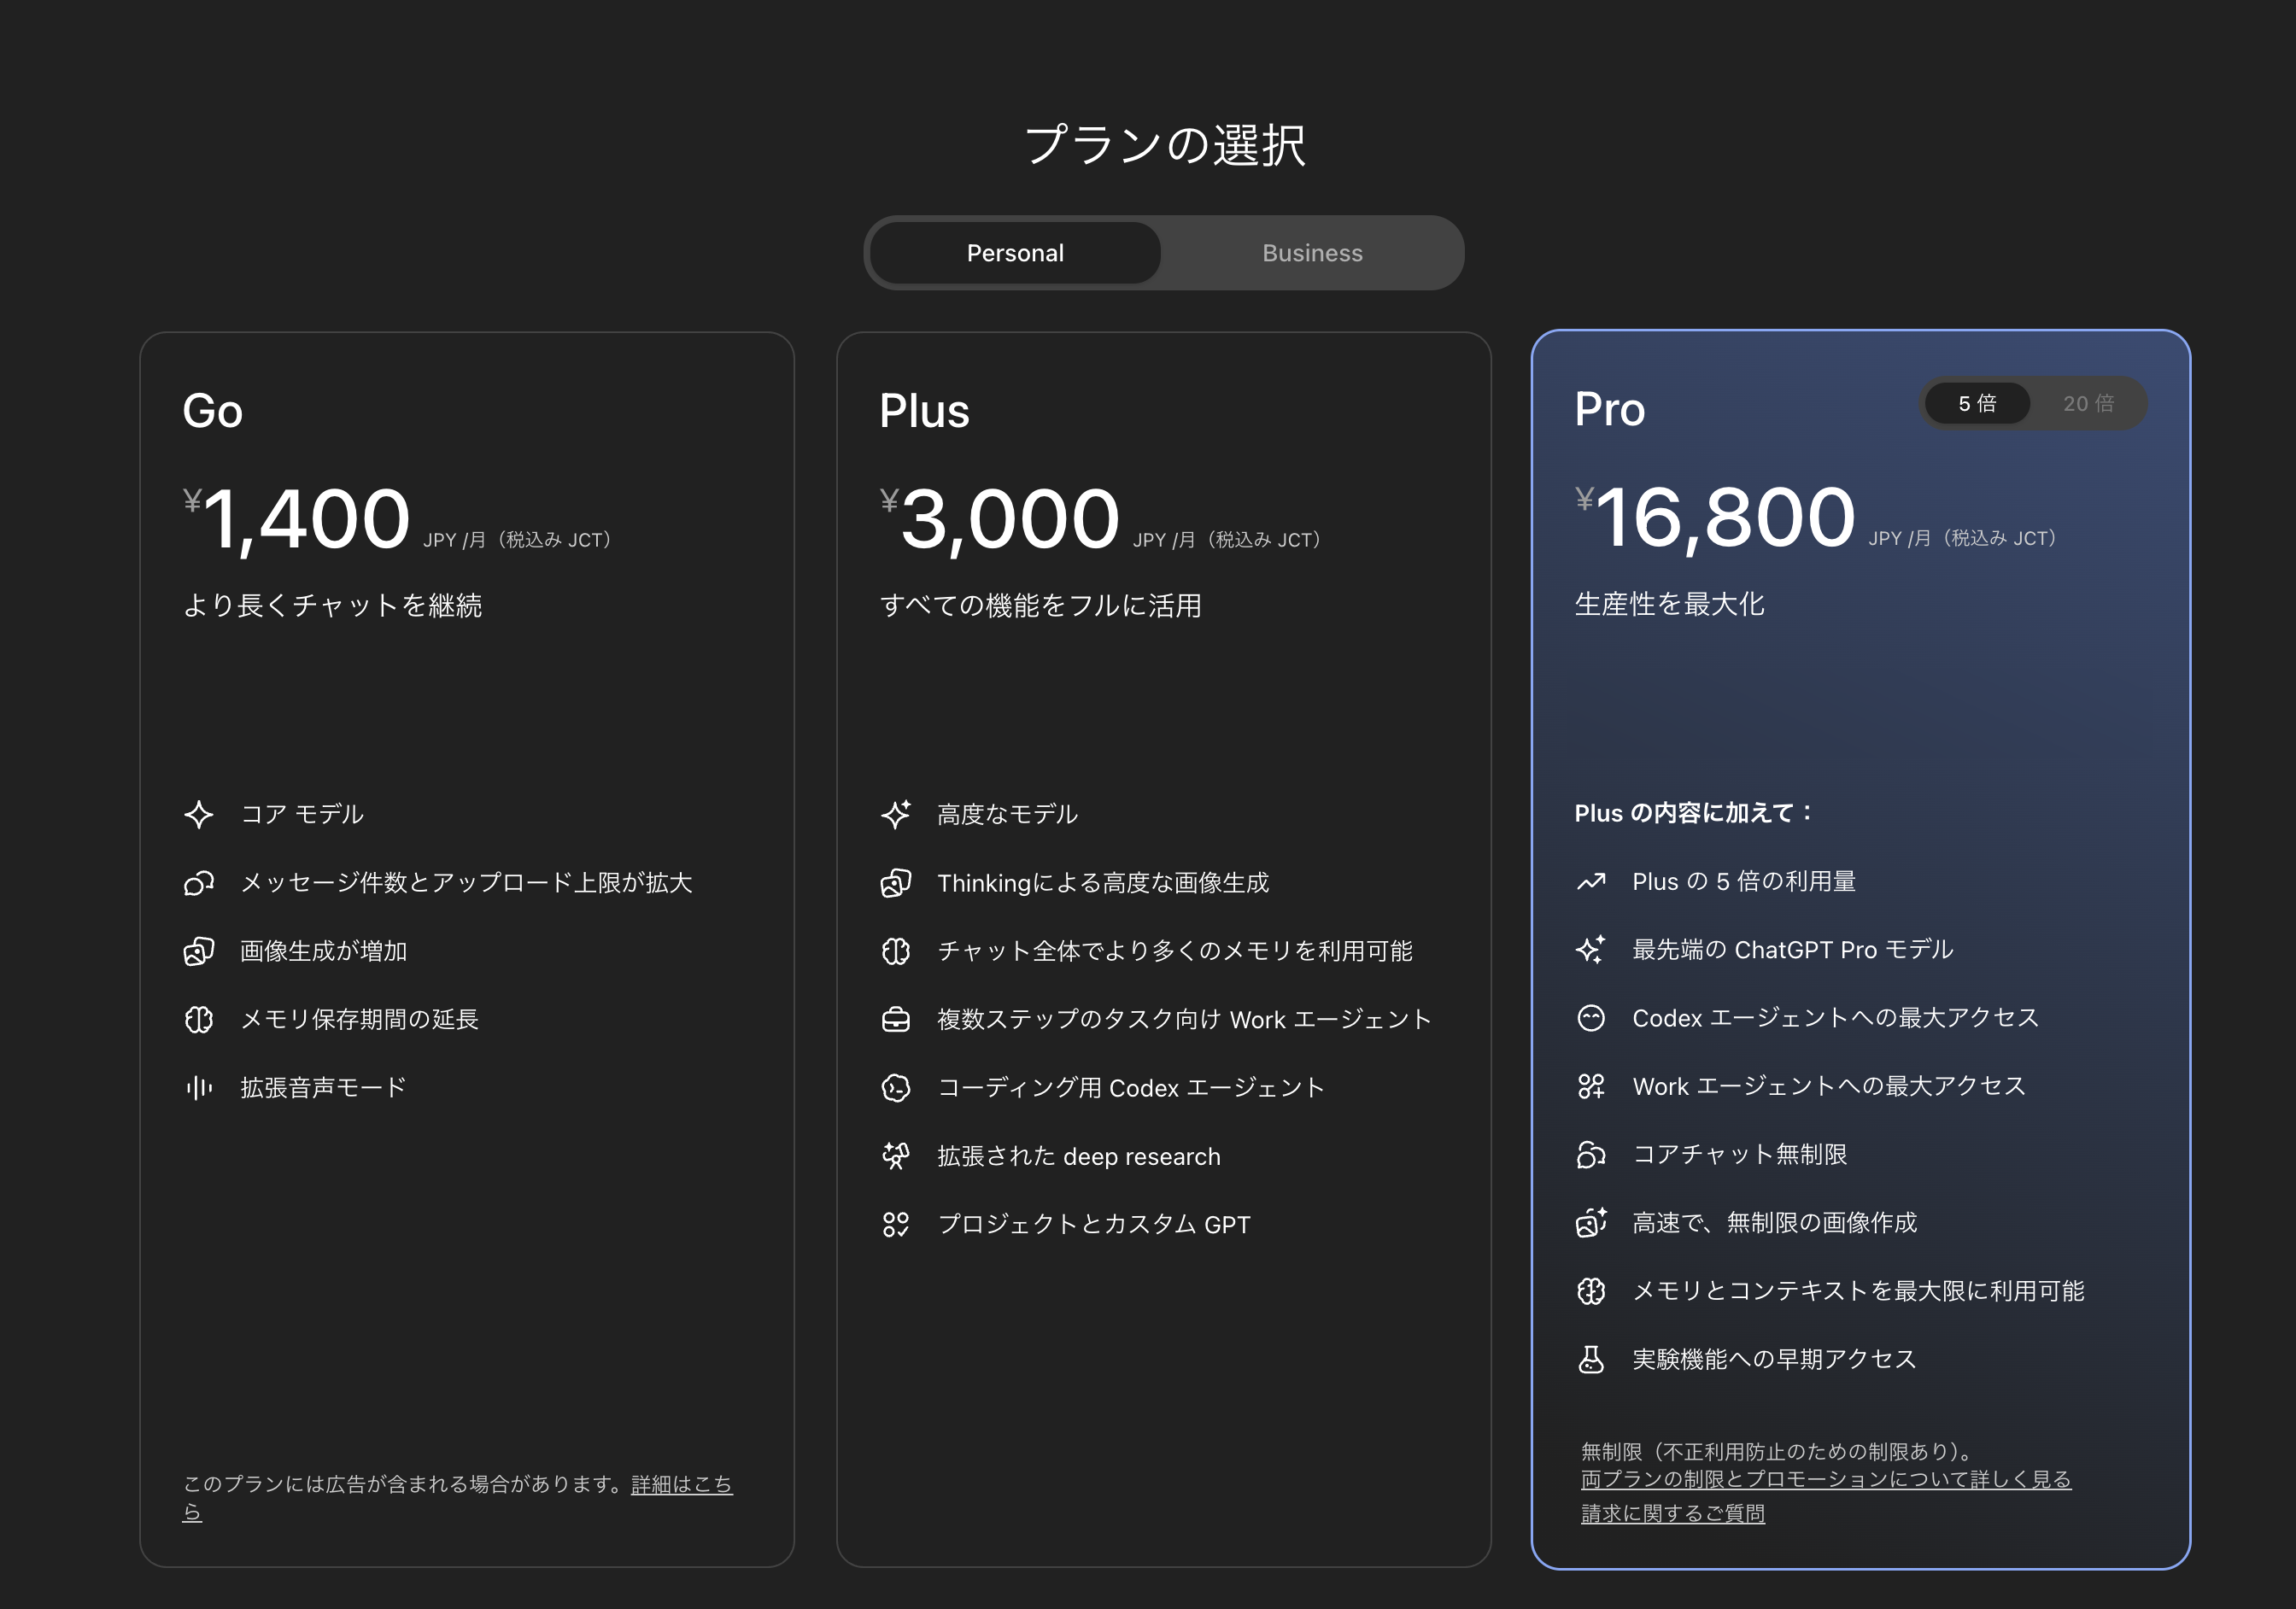The height and width of the screenshot is (1609, 2296).
Task: Click the Codex icon by Codex エージェントへの最大アクセス
Action: point(1591,1018)
